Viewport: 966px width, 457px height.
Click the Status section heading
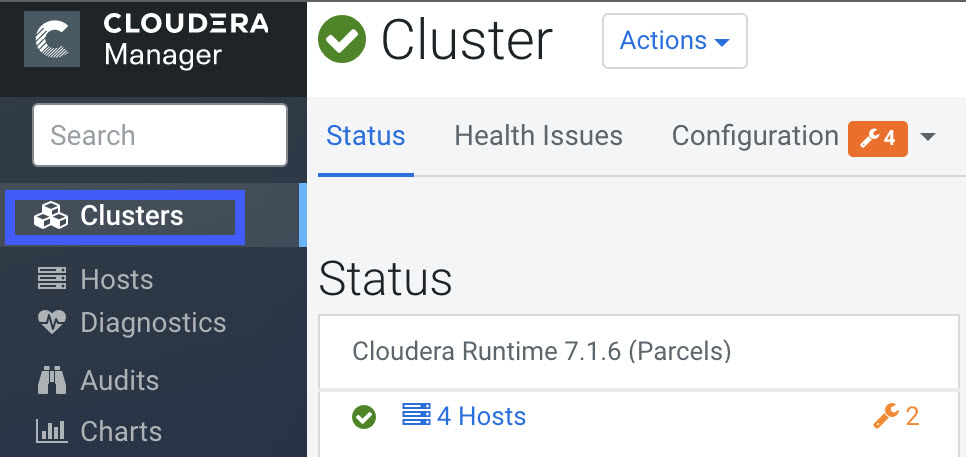[386, 279]
